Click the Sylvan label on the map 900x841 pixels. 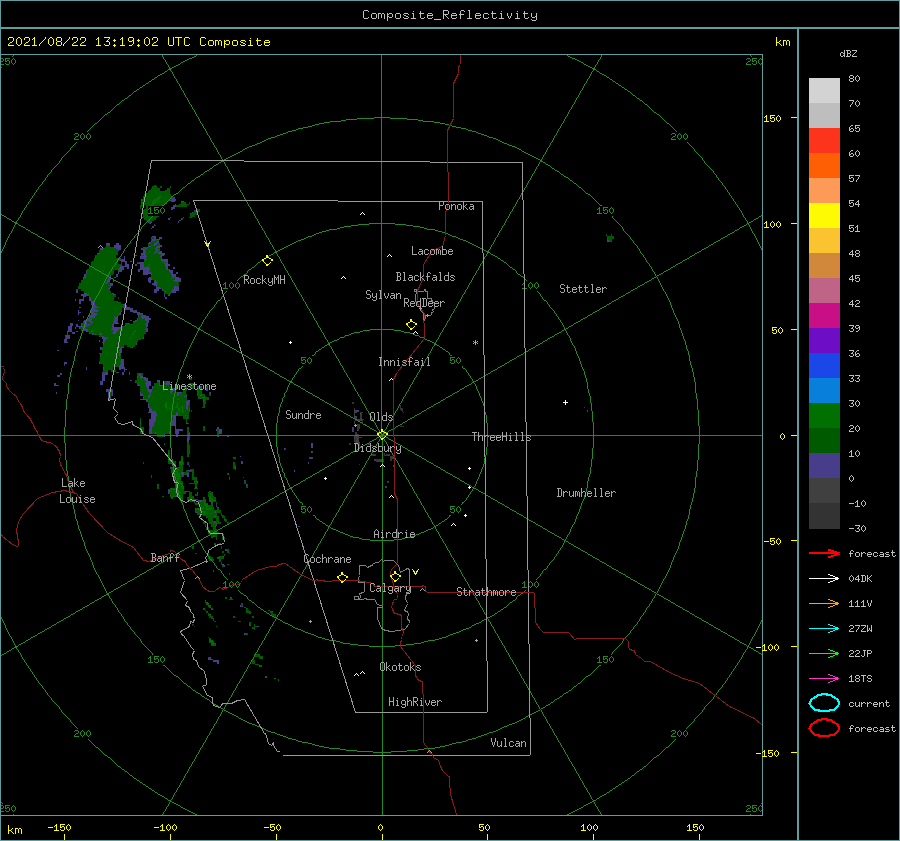(x=383, y=295)
